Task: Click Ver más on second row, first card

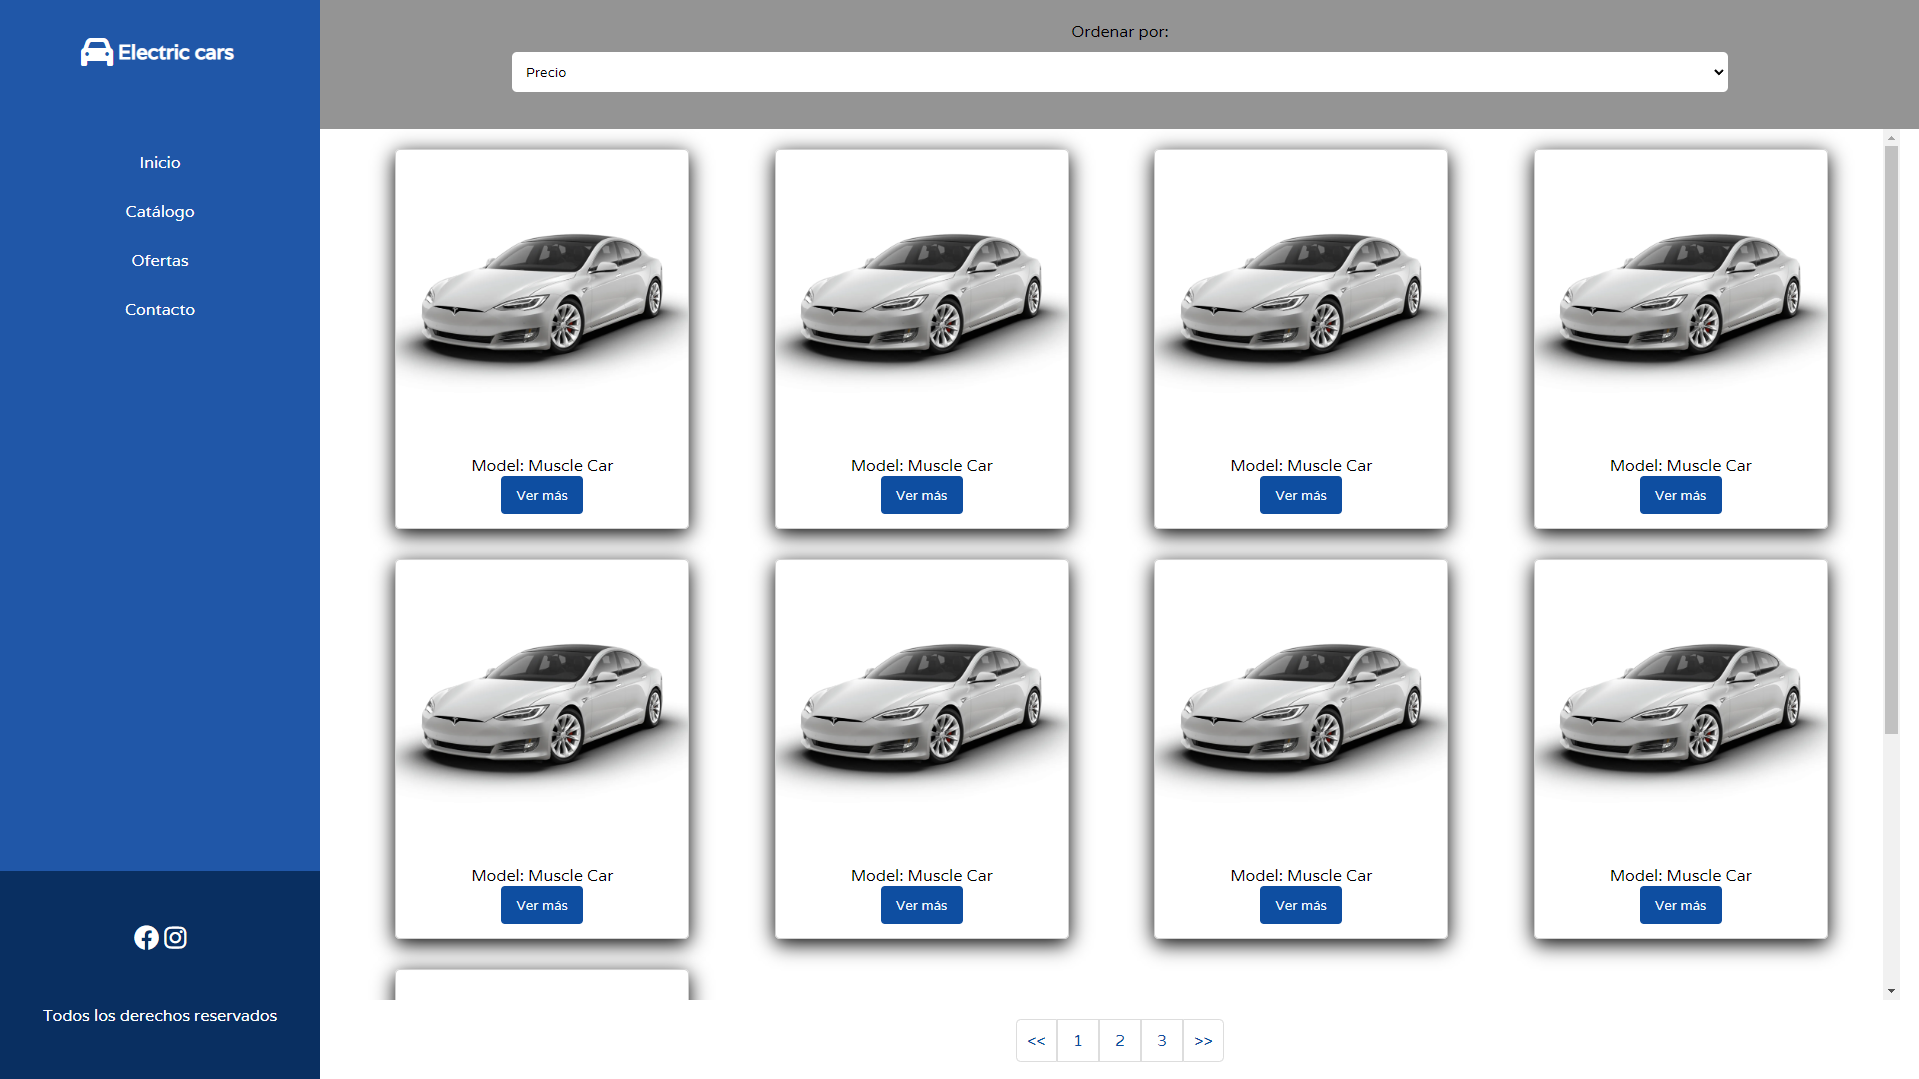Action: click(x=542, y=905)
